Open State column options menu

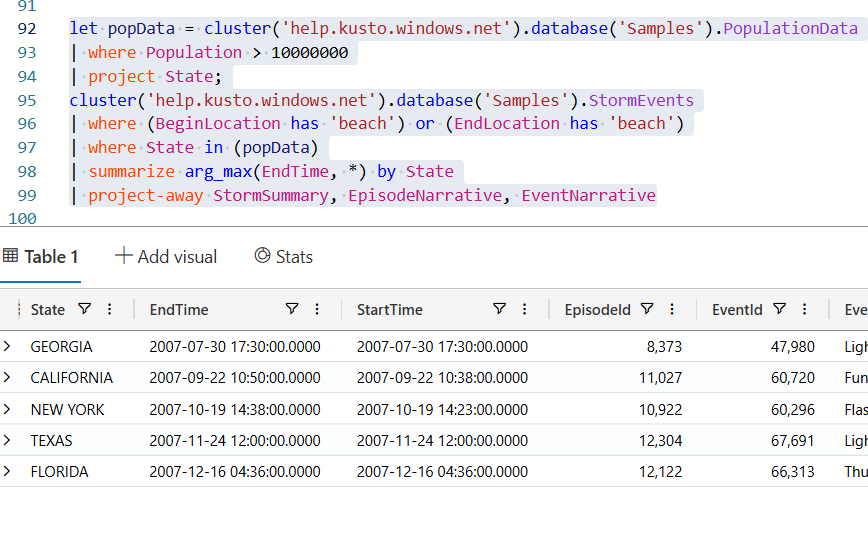click(x=110, y=310)
